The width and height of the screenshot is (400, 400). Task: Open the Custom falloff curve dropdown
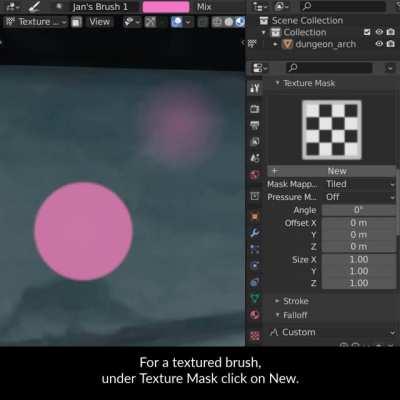pyautogui.click(x=332, y=332)
